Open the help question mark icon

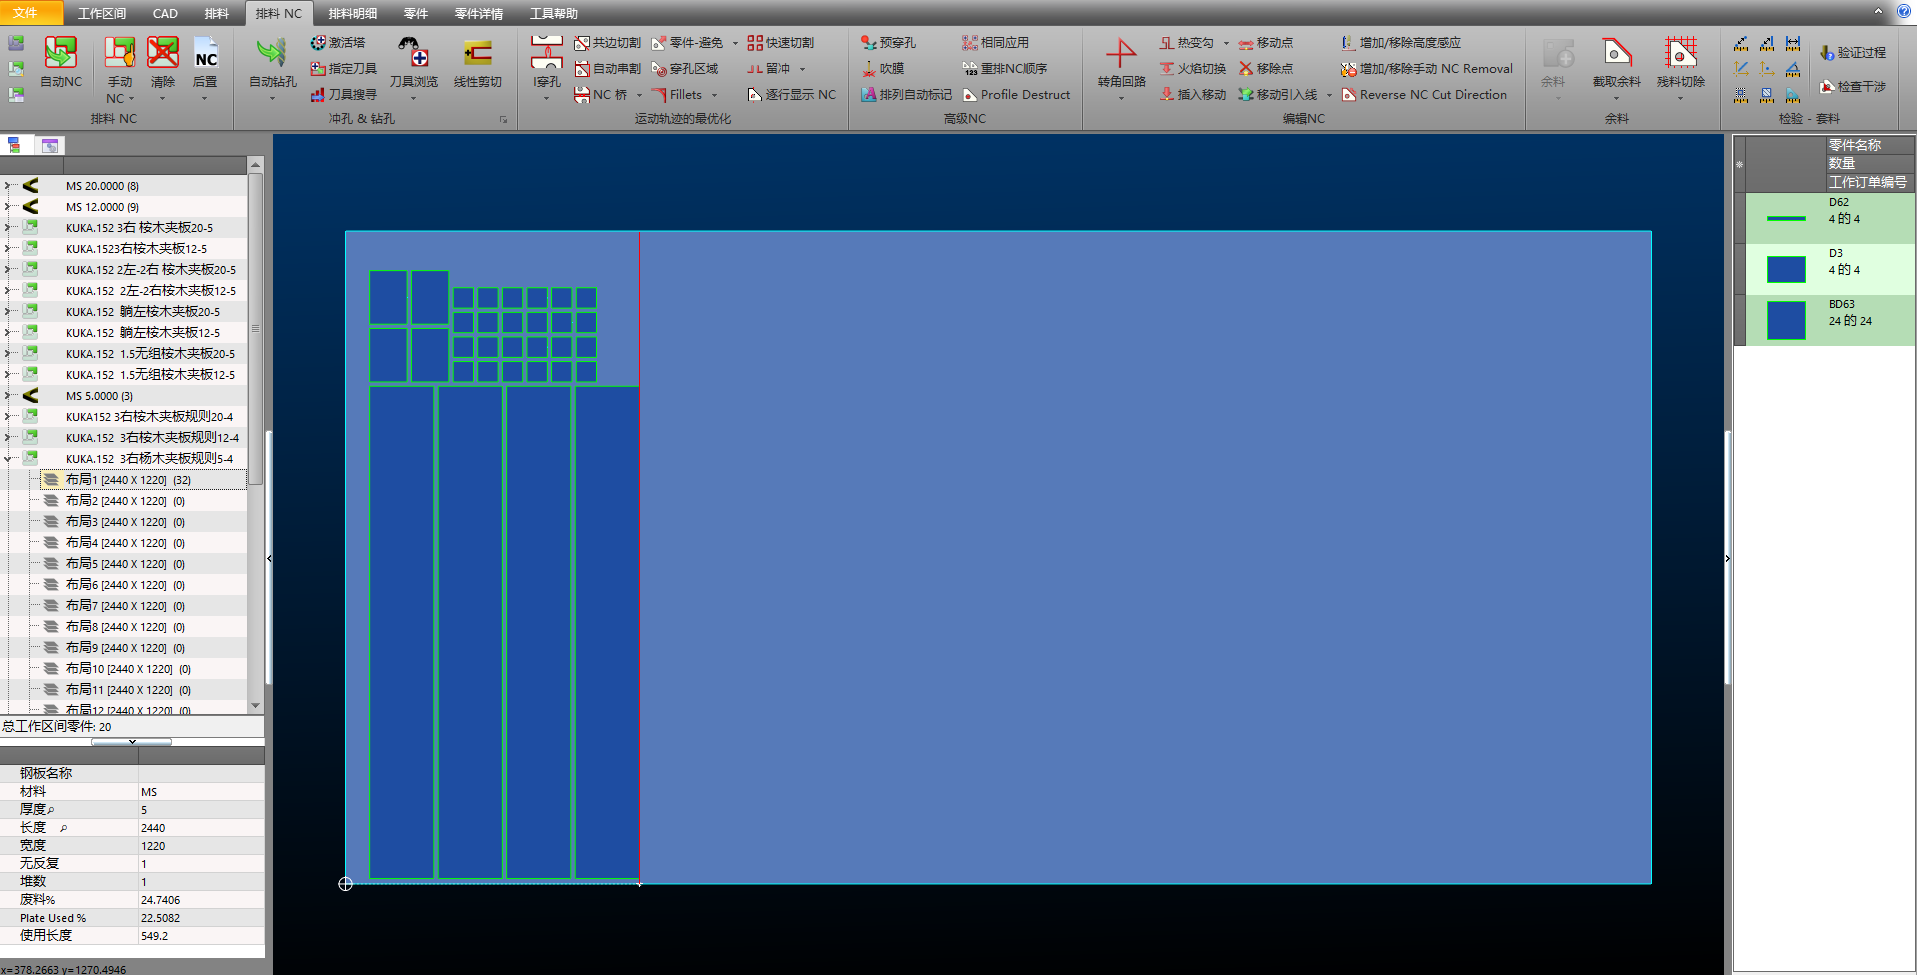1904,12
